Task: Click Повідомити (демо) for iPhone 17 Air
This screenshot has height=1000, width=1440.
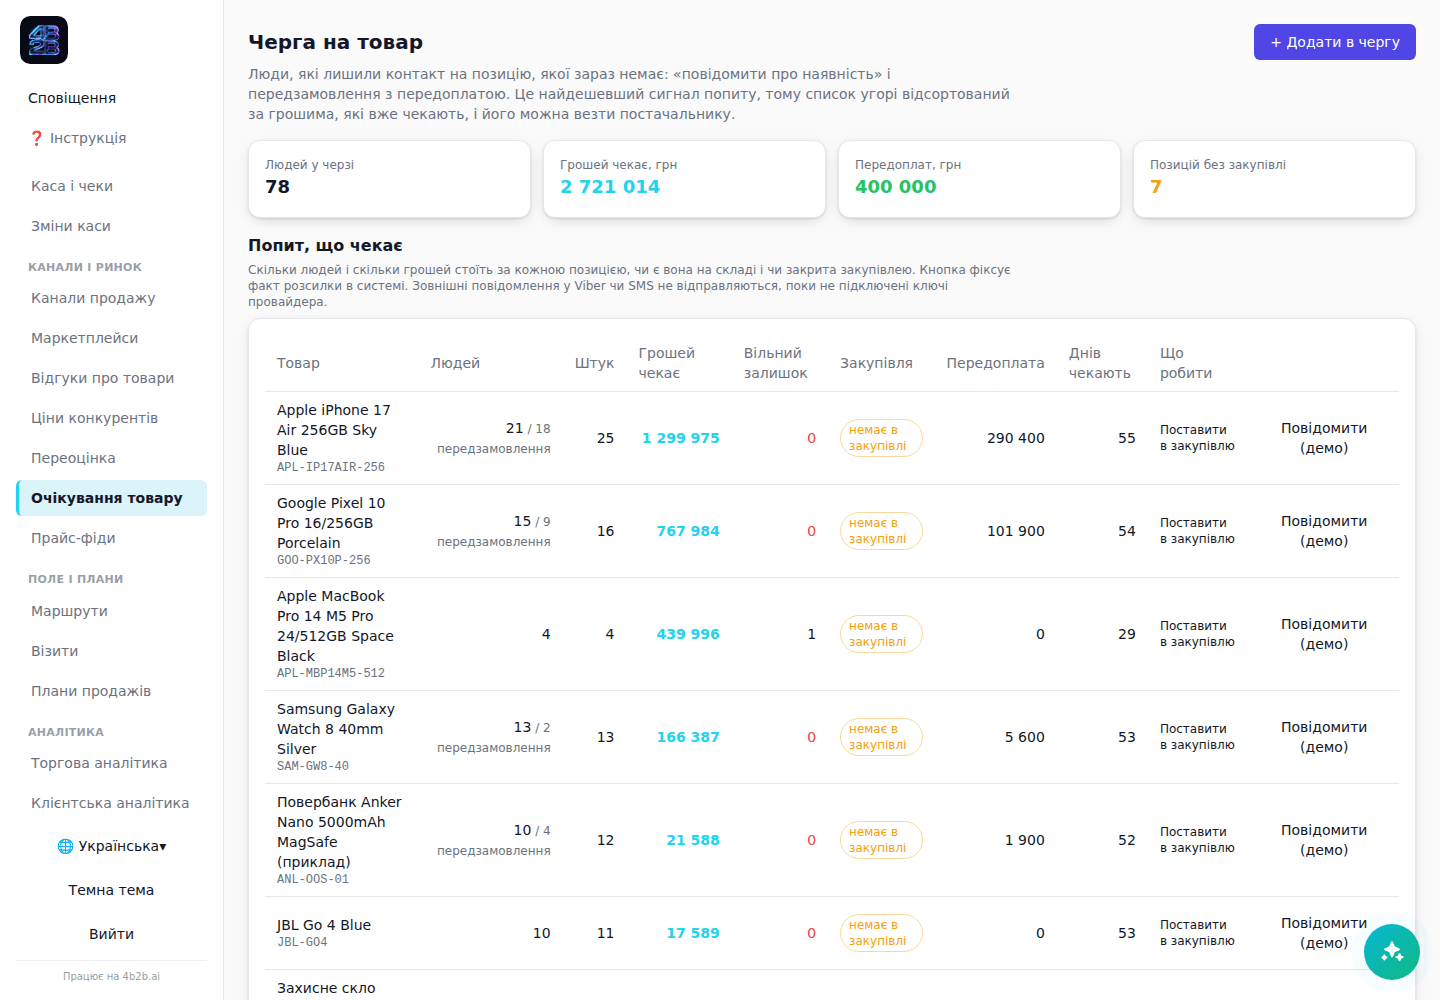Action: point(1324,438)
